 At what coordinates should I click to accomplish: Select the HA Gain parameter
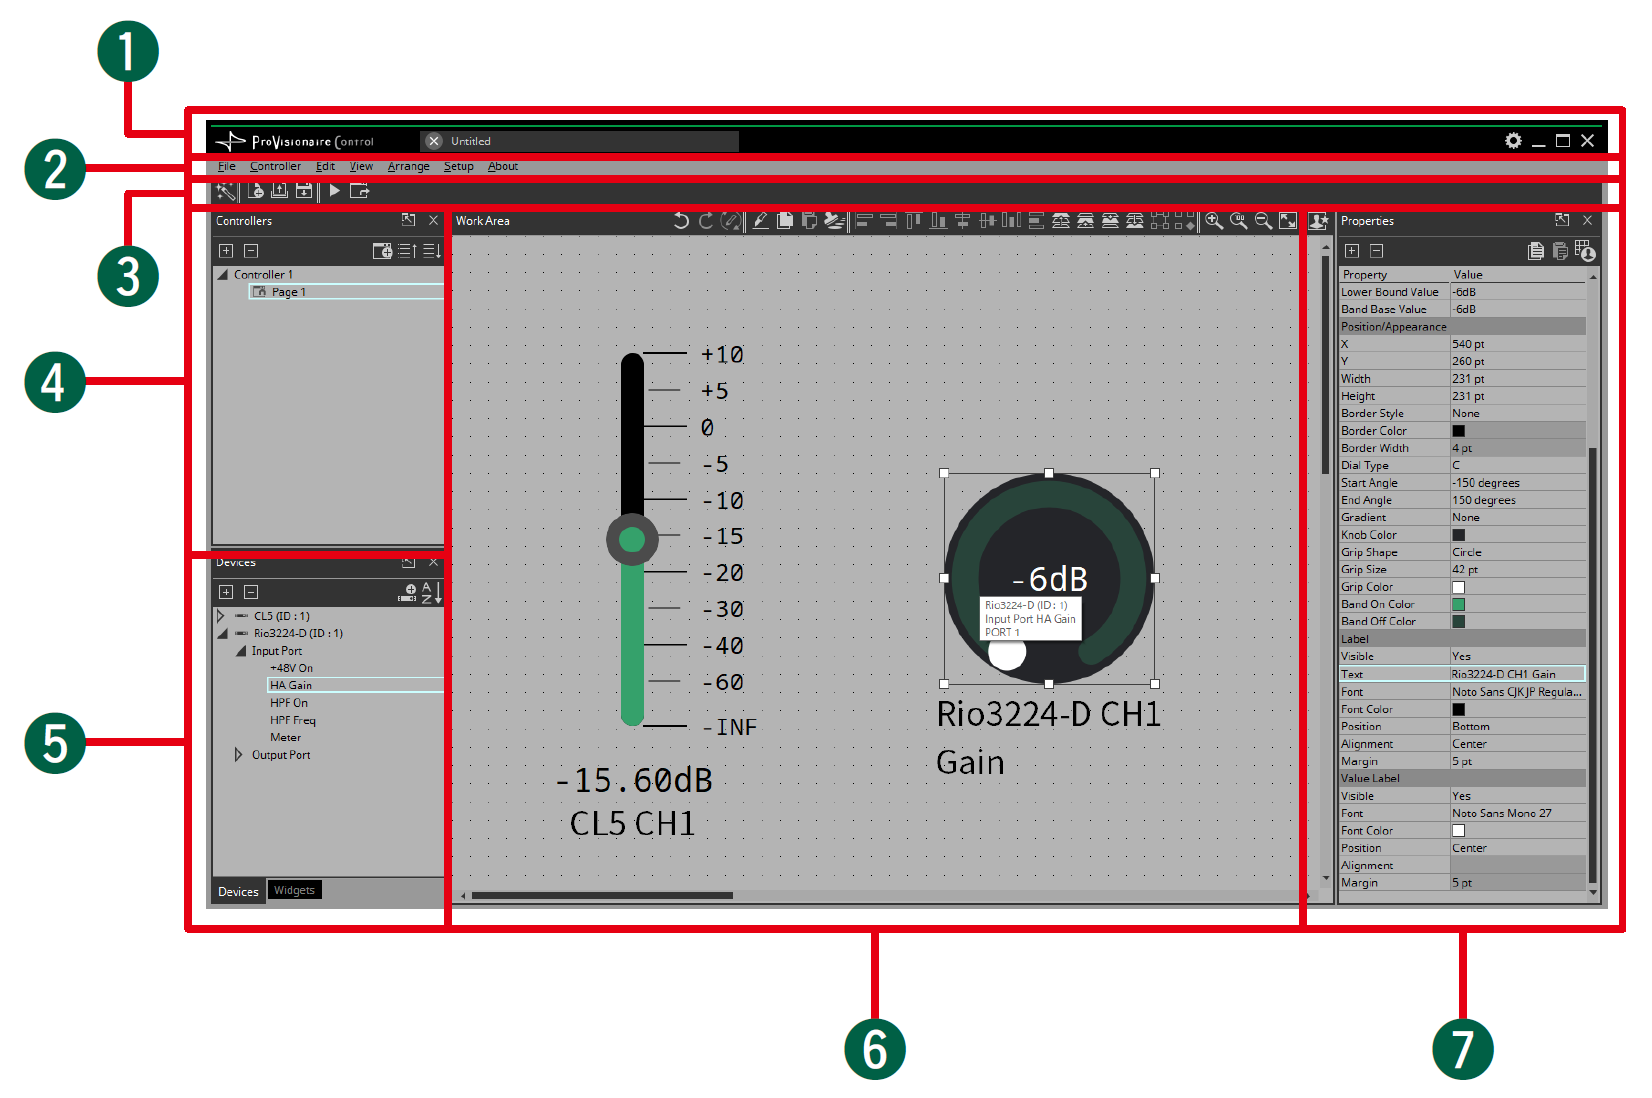355,685
